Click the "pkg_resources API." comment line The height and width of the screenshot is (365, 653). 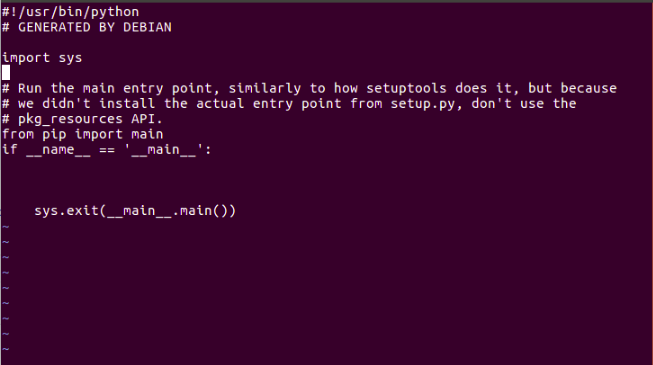pos(82,119)
